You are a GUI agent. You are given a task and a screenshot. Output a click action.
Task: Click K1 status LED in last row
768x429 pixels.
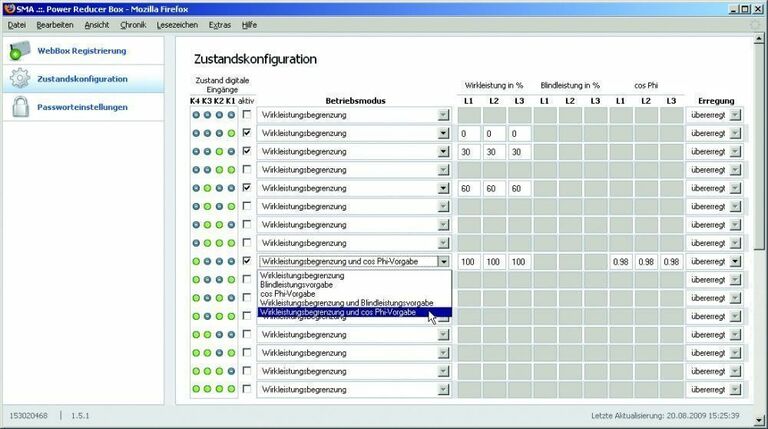[232, 389]
